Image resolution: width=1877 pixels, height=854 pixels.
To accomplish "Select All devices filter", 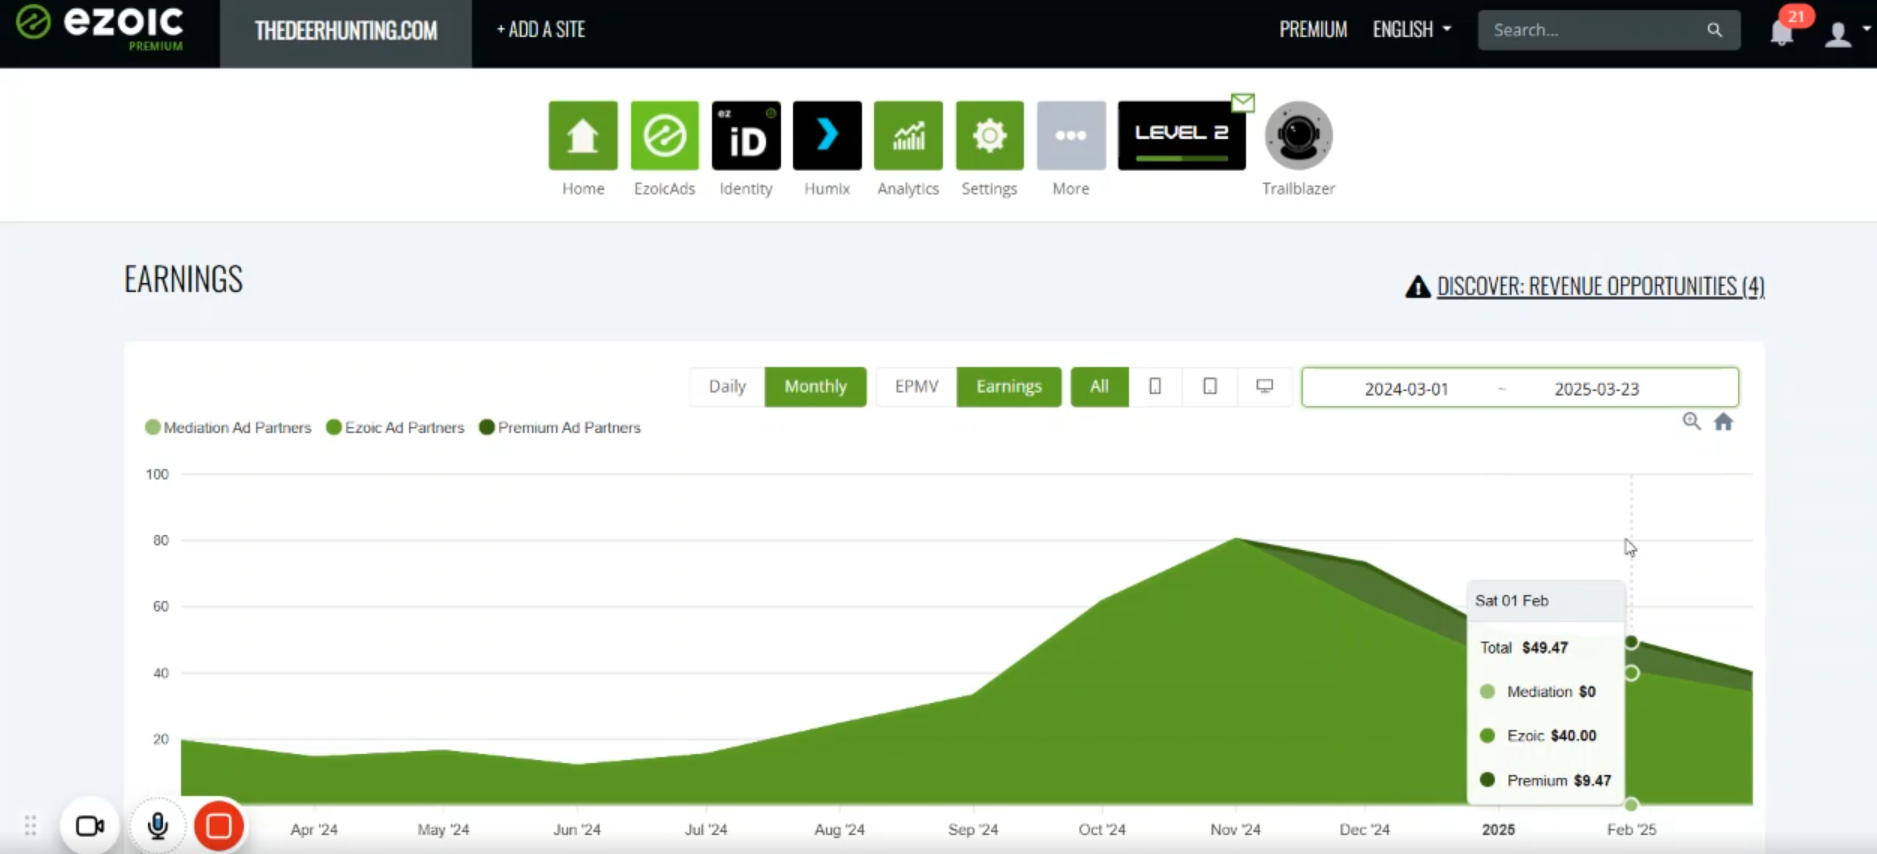I will point(1099,386).
